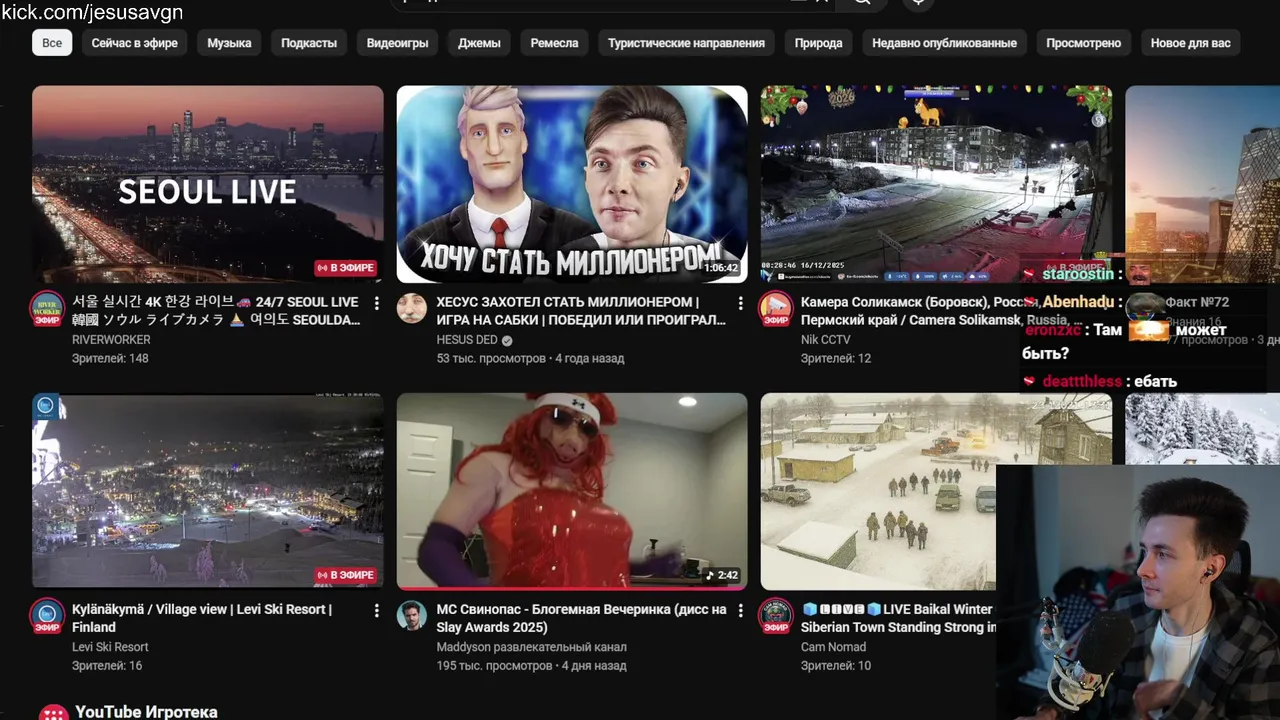Open the Levi Ski Resort channel avatar
This screenshot has width=1280, height=720.
[x=47, y=616]
